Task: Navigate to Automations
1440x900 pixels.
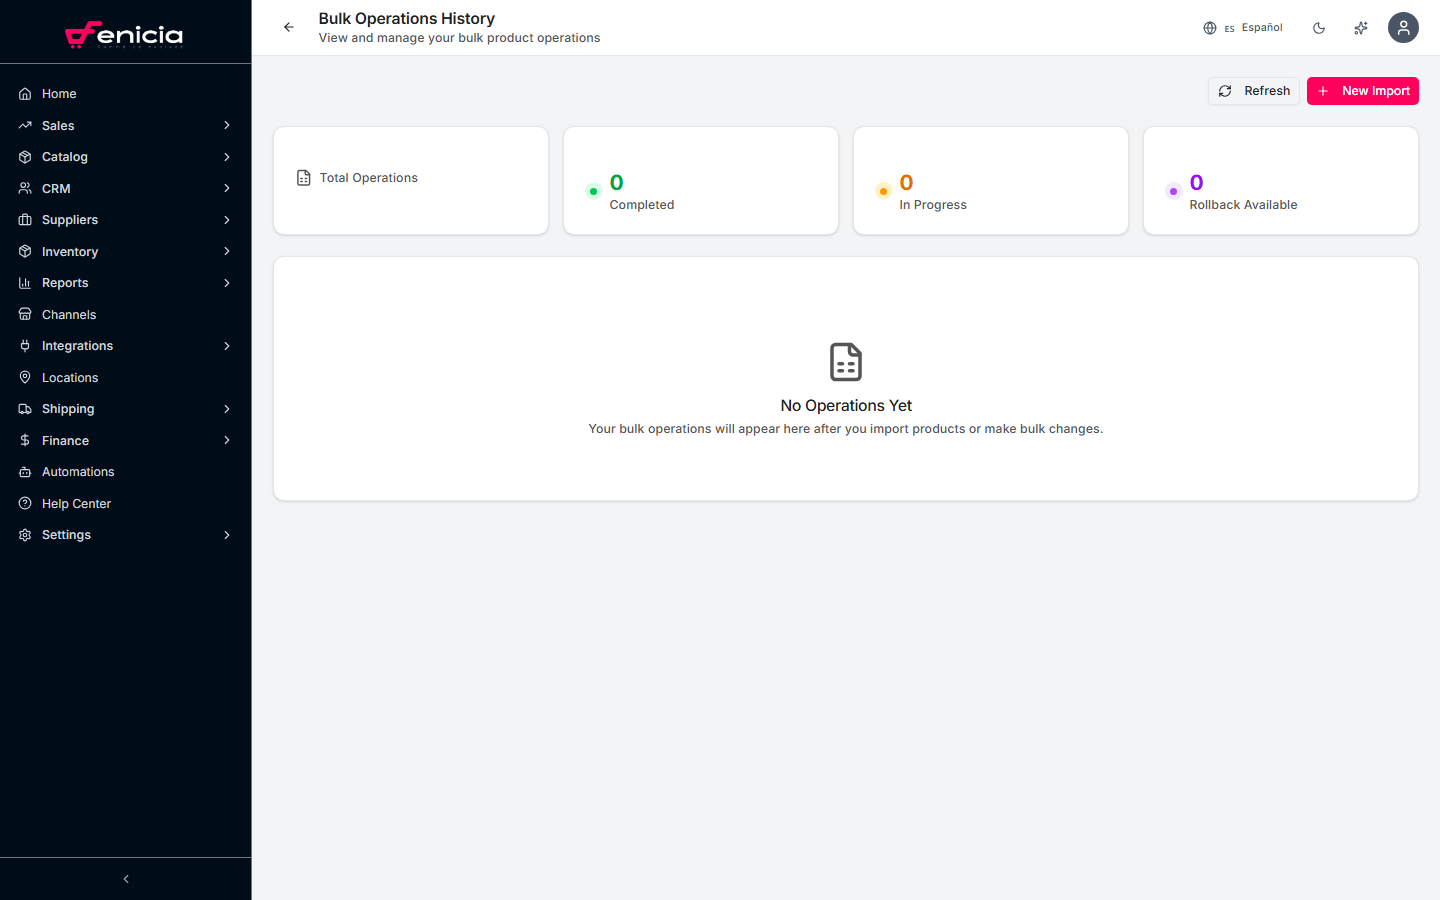Action: point(78,472)
